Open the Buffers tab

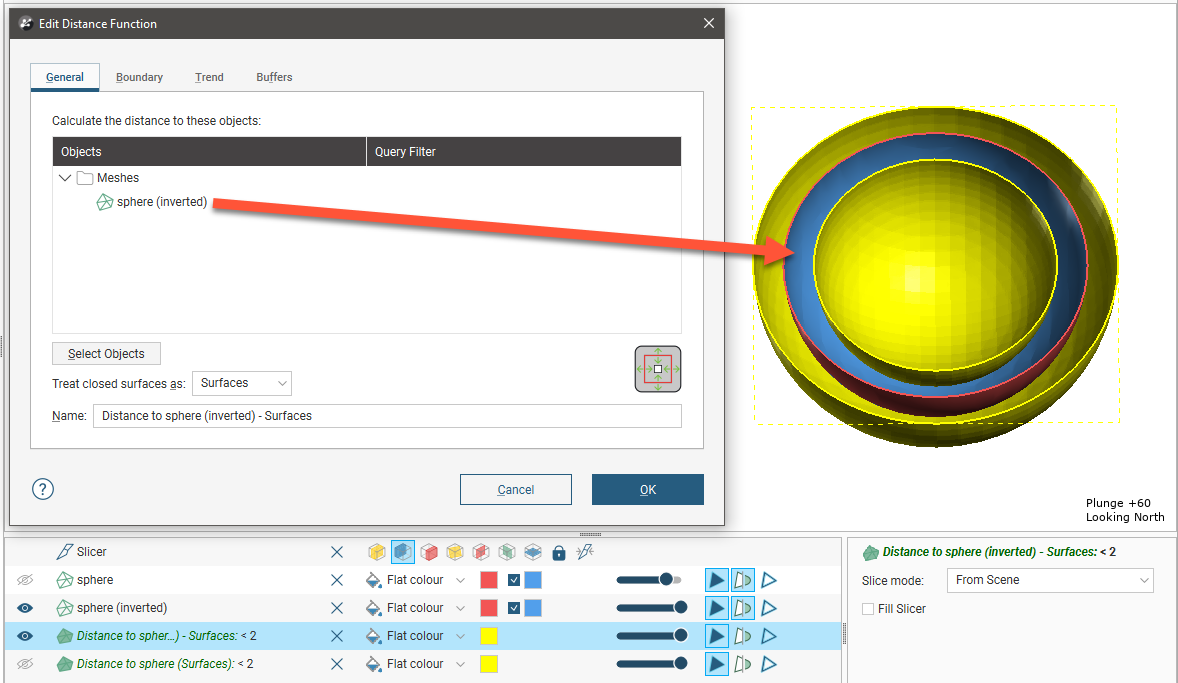coord(274,77)
